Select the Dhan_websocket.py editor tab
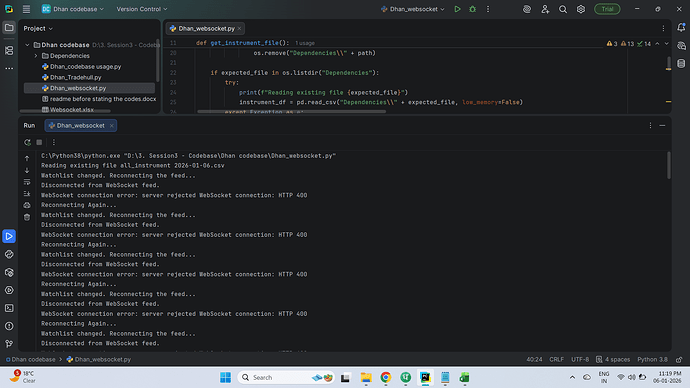This screenshot has width=690, height=388. coord(206,28)
